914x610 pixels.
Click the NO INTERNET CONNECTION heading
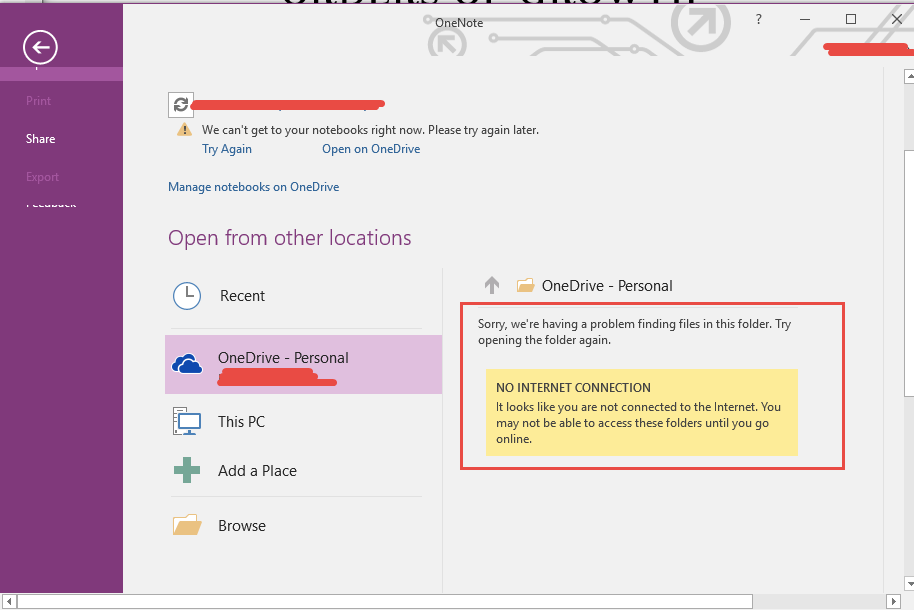(573, 387)
